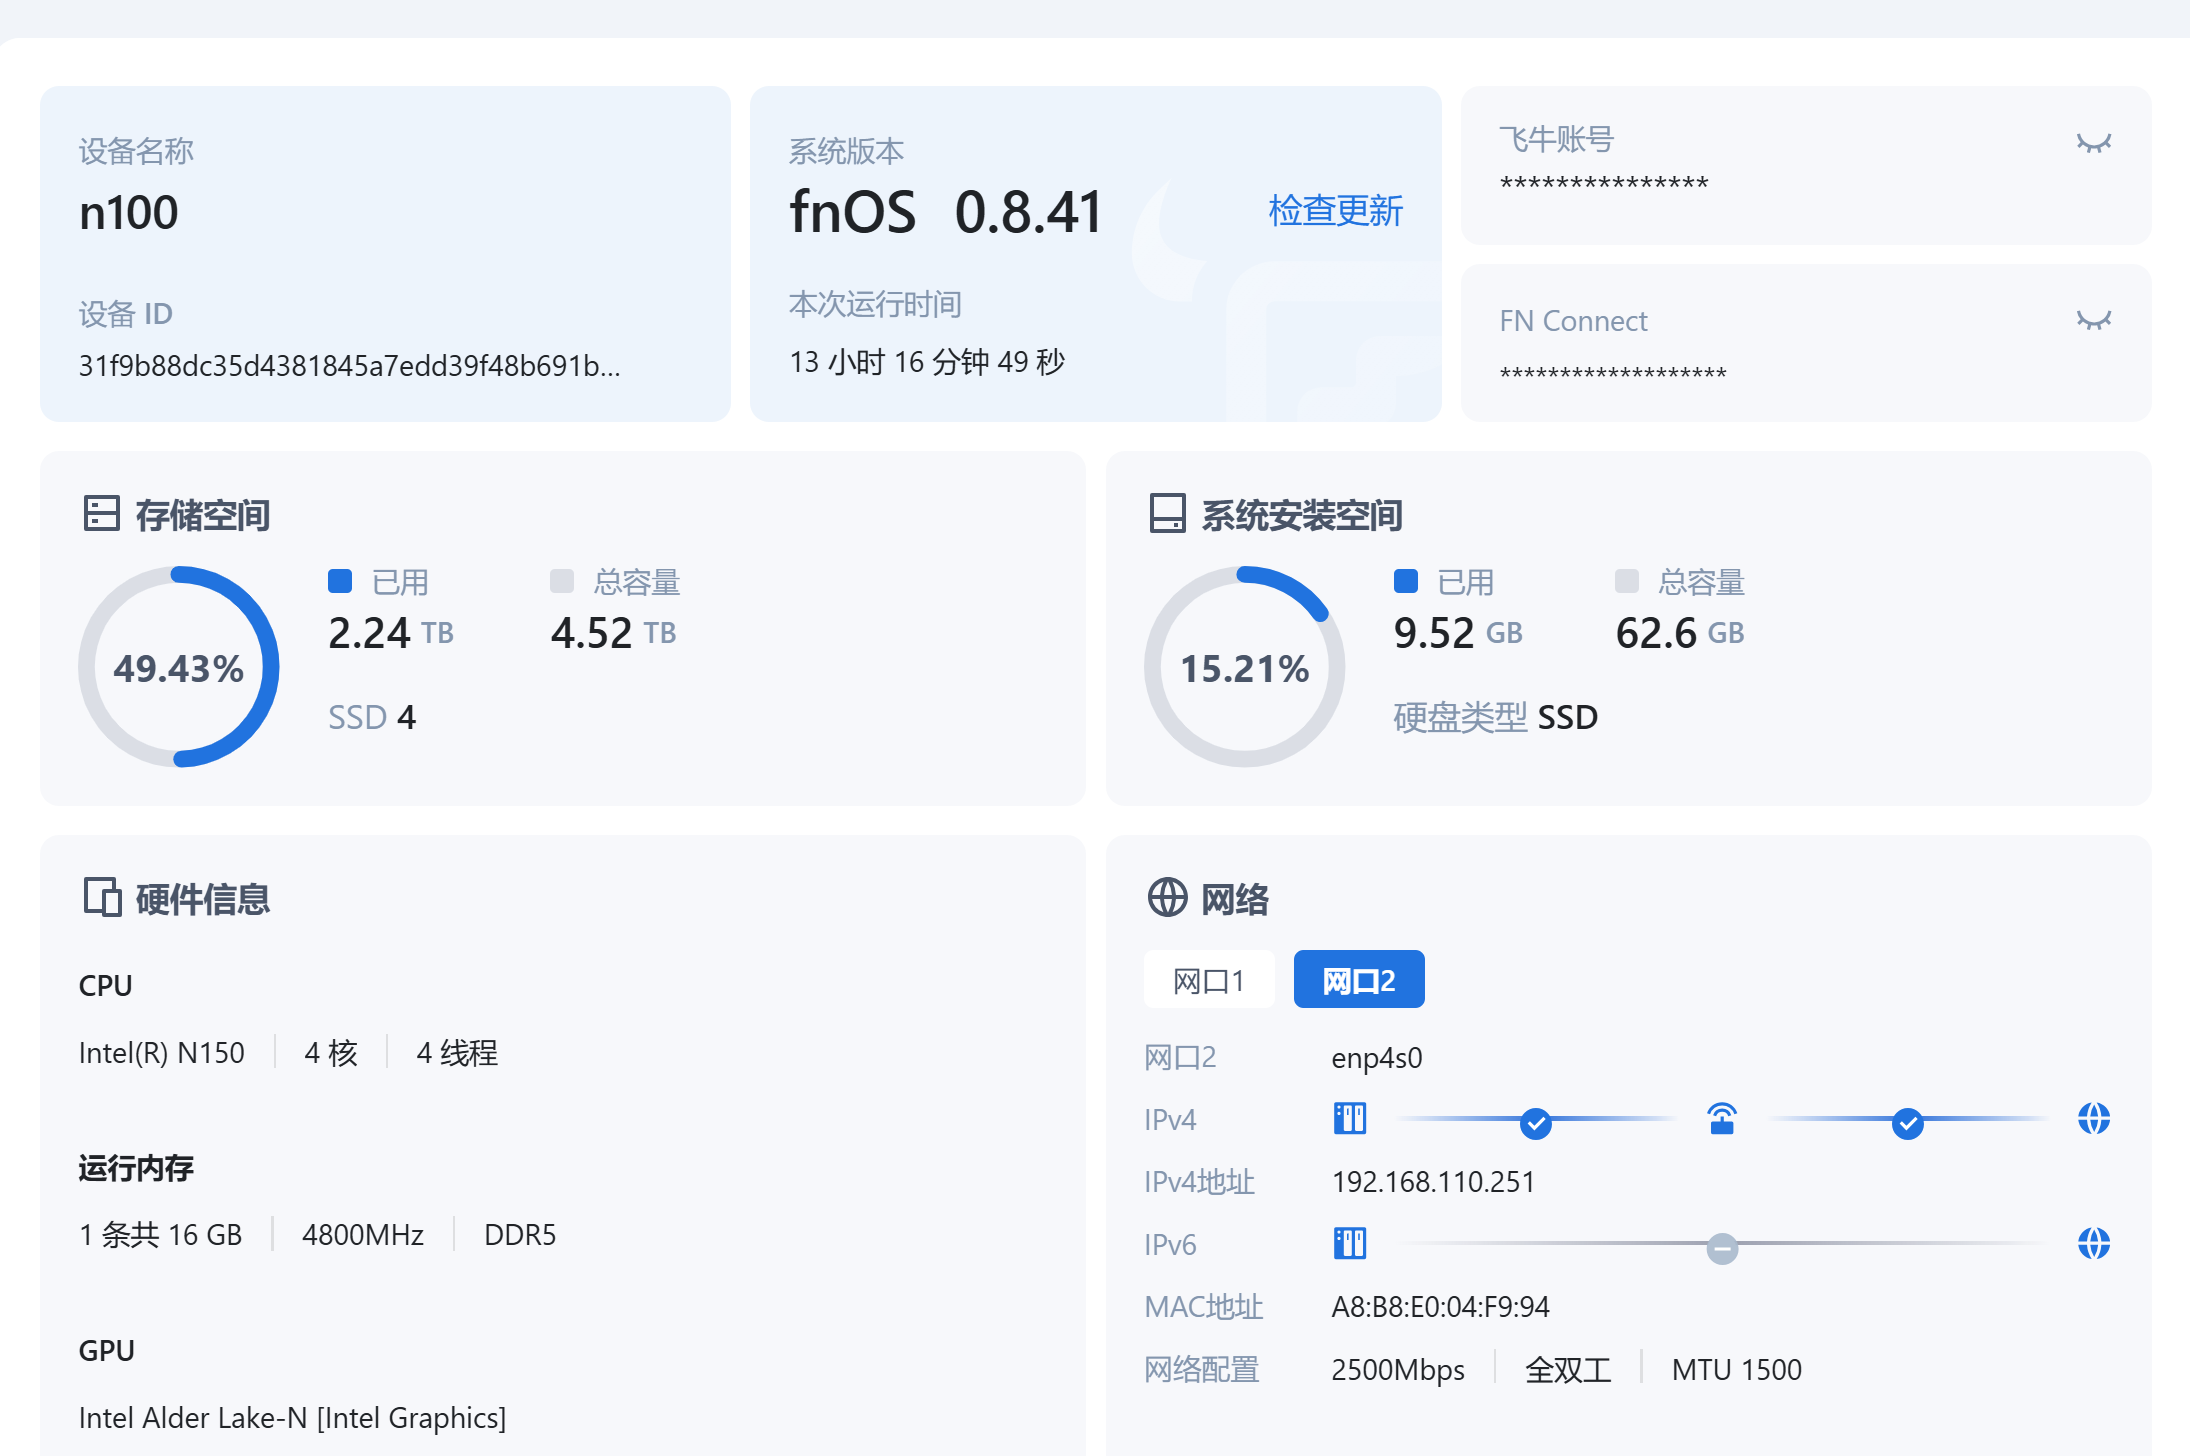Screen dimensions: 2190x1456
Task: Click the 15.21% system space ring
Action: pyautogui.click(x=1245, y=667)
